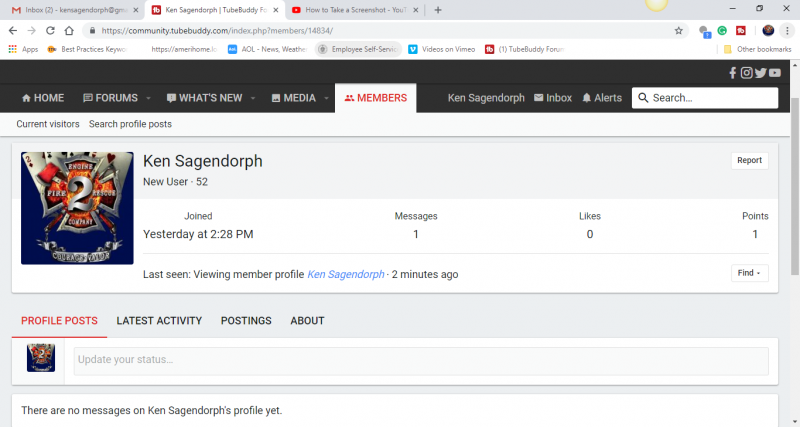
Task: Bookmark this page with the star icon
Action: point(678,30)
